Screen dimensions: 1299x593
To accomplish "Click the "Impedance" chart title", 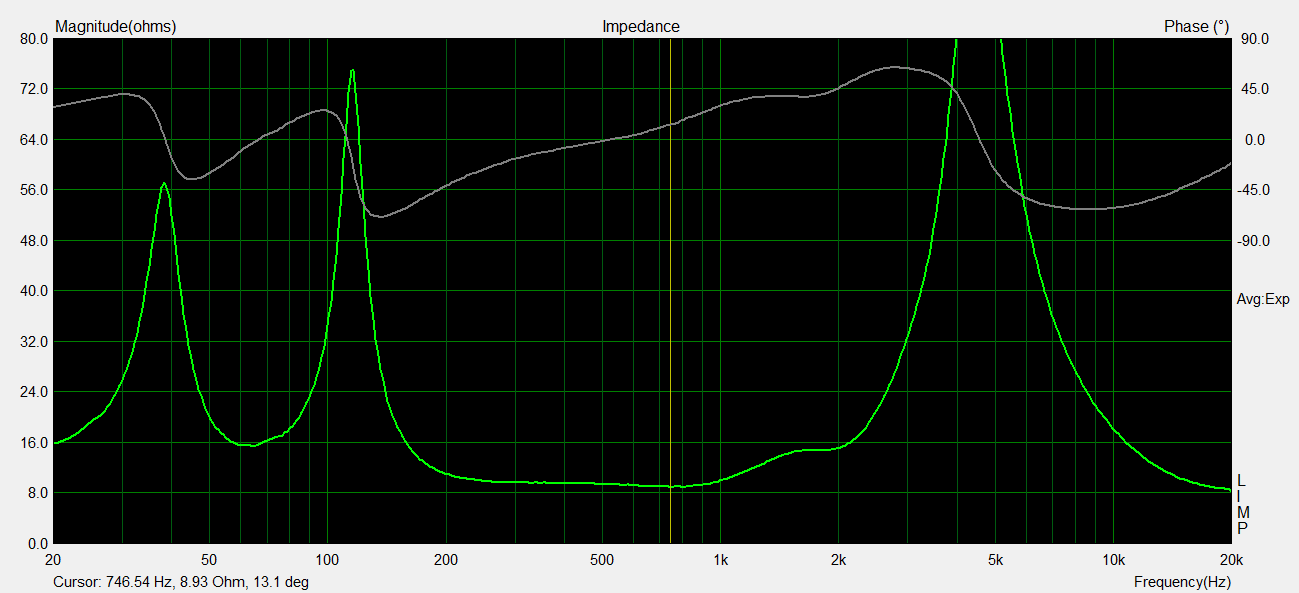I will (x=640, y=27).
